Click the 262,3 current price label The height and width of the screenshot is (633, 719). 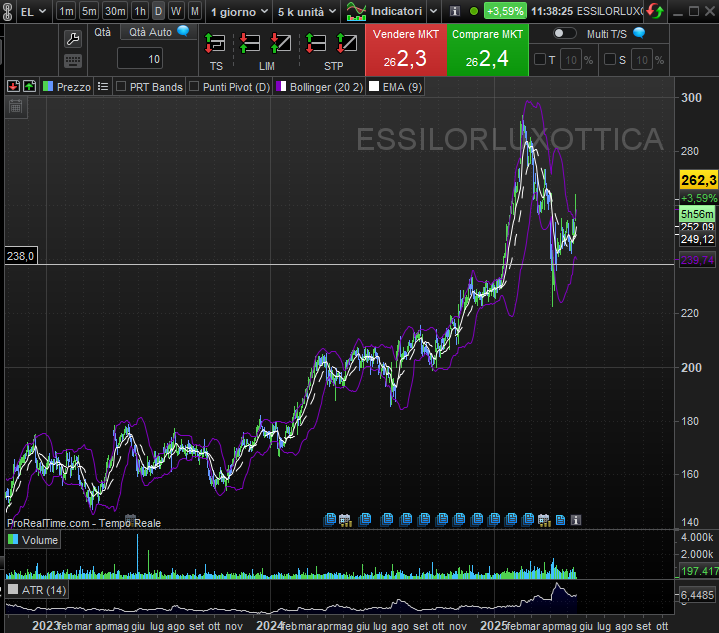click(x=698, y=180)
